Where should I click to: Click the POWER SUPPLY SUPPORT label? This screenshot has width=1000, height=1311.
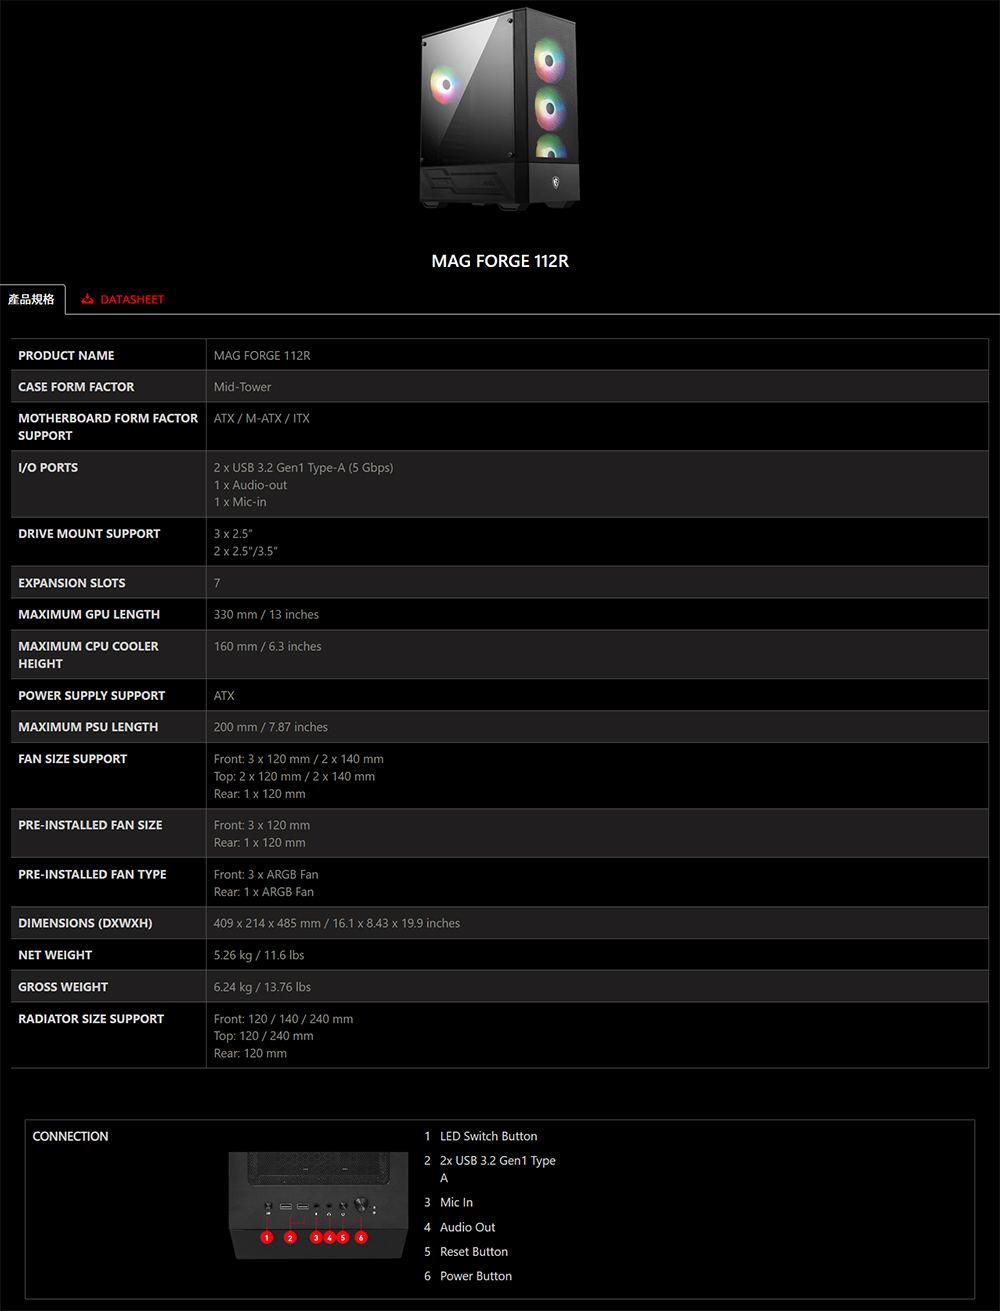point(92,696)
